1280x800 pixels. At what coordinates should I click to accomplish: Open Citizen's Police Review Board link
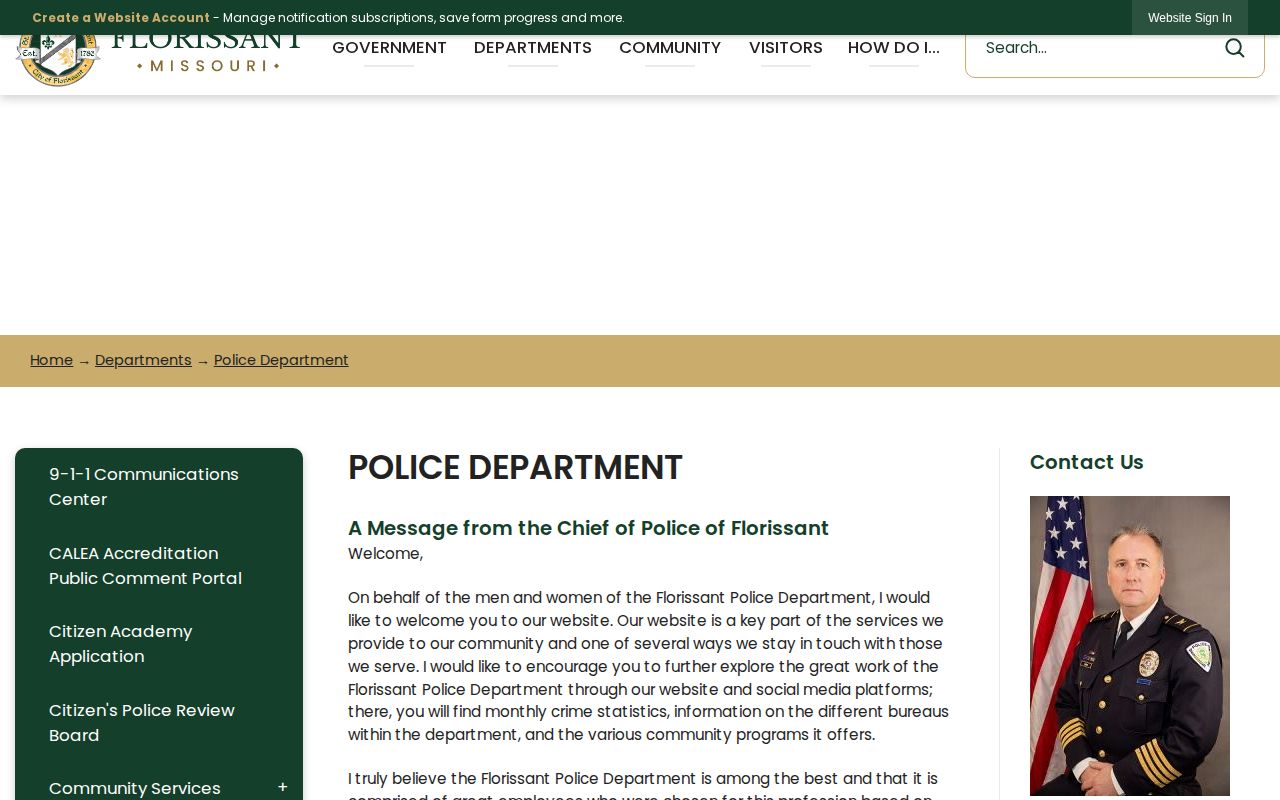(x=159, y=723)
